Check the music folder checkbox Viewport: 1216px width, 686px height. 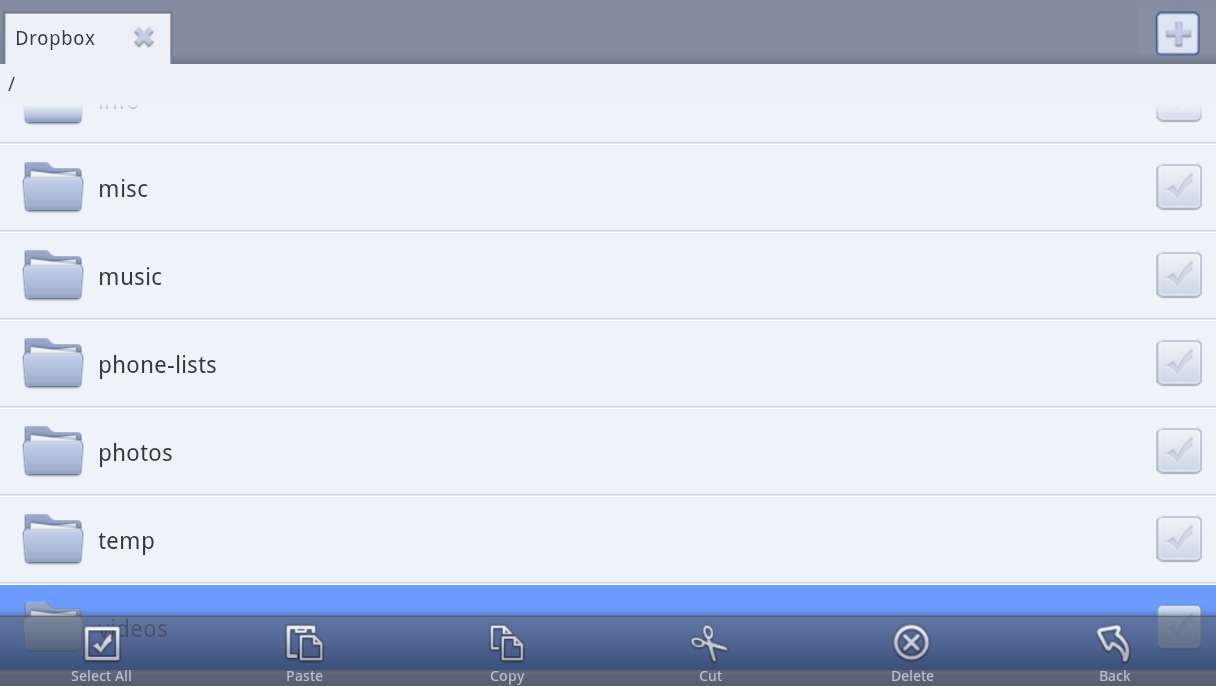point(1179,275)
